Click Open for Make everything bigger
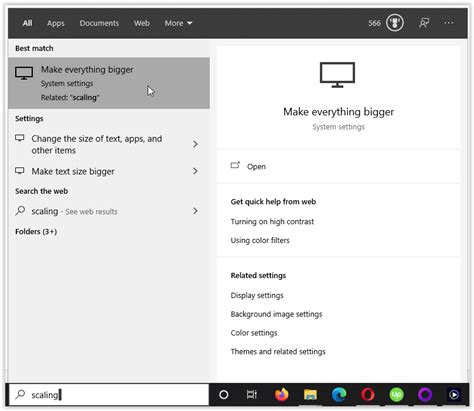 click(x=256, y=166)
